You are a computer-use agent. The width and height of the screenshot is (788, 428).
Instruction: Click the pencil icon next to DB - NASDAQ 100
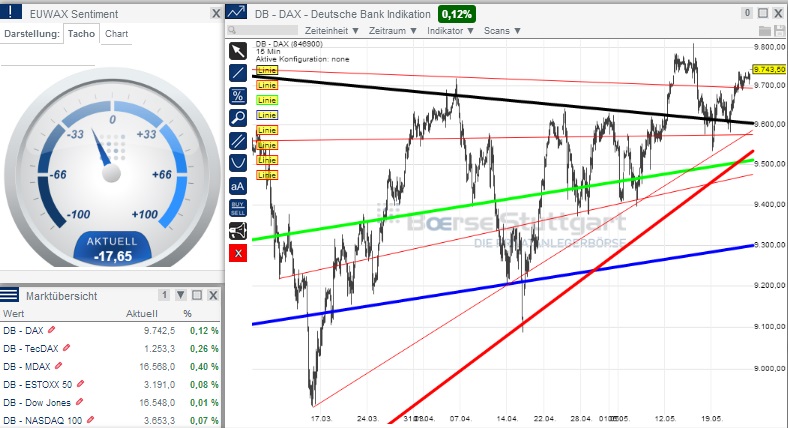90,419
